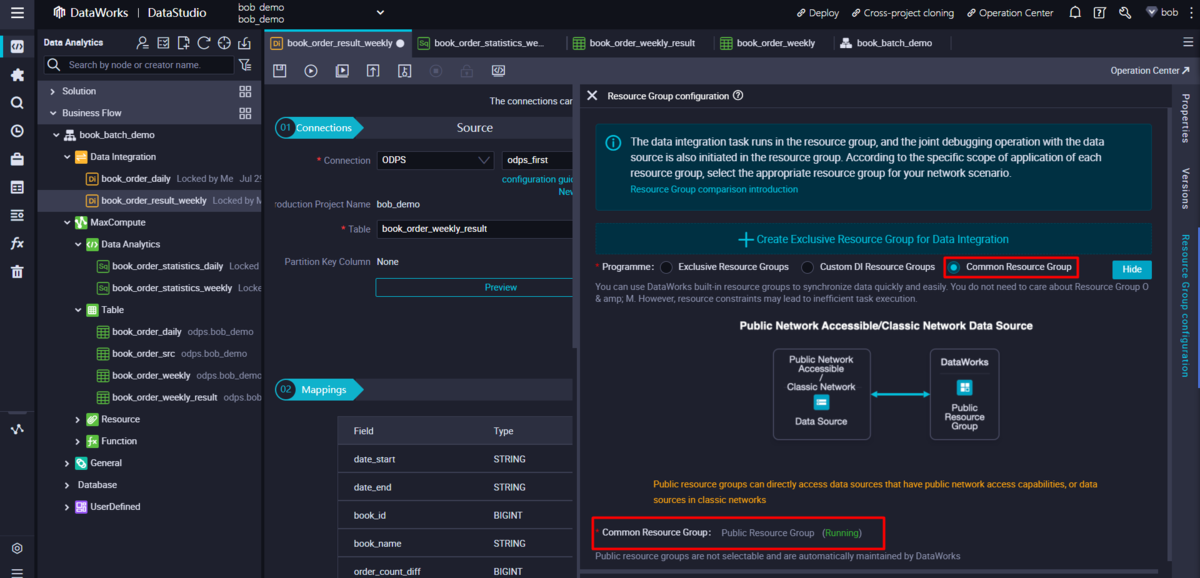
Task: Open the Properties side tab
Action: click(x=1186, y=119)
